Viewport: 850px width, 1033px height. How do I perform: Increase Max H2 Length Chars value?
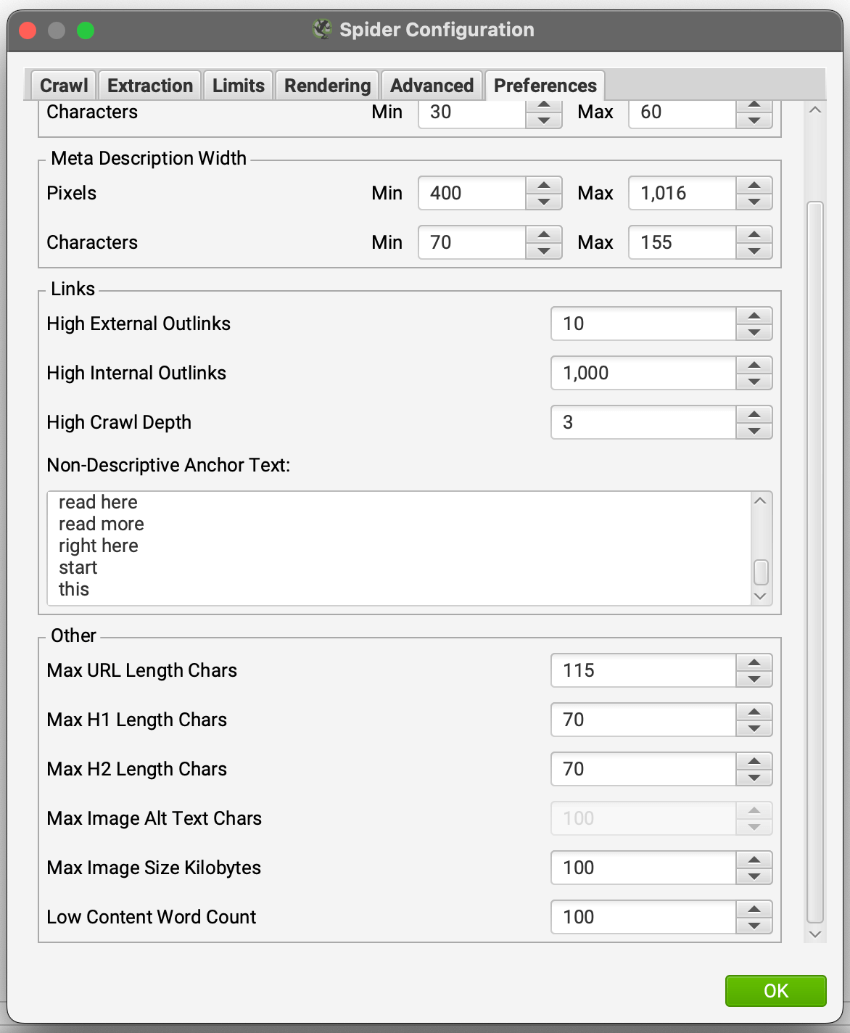[754, 761]
